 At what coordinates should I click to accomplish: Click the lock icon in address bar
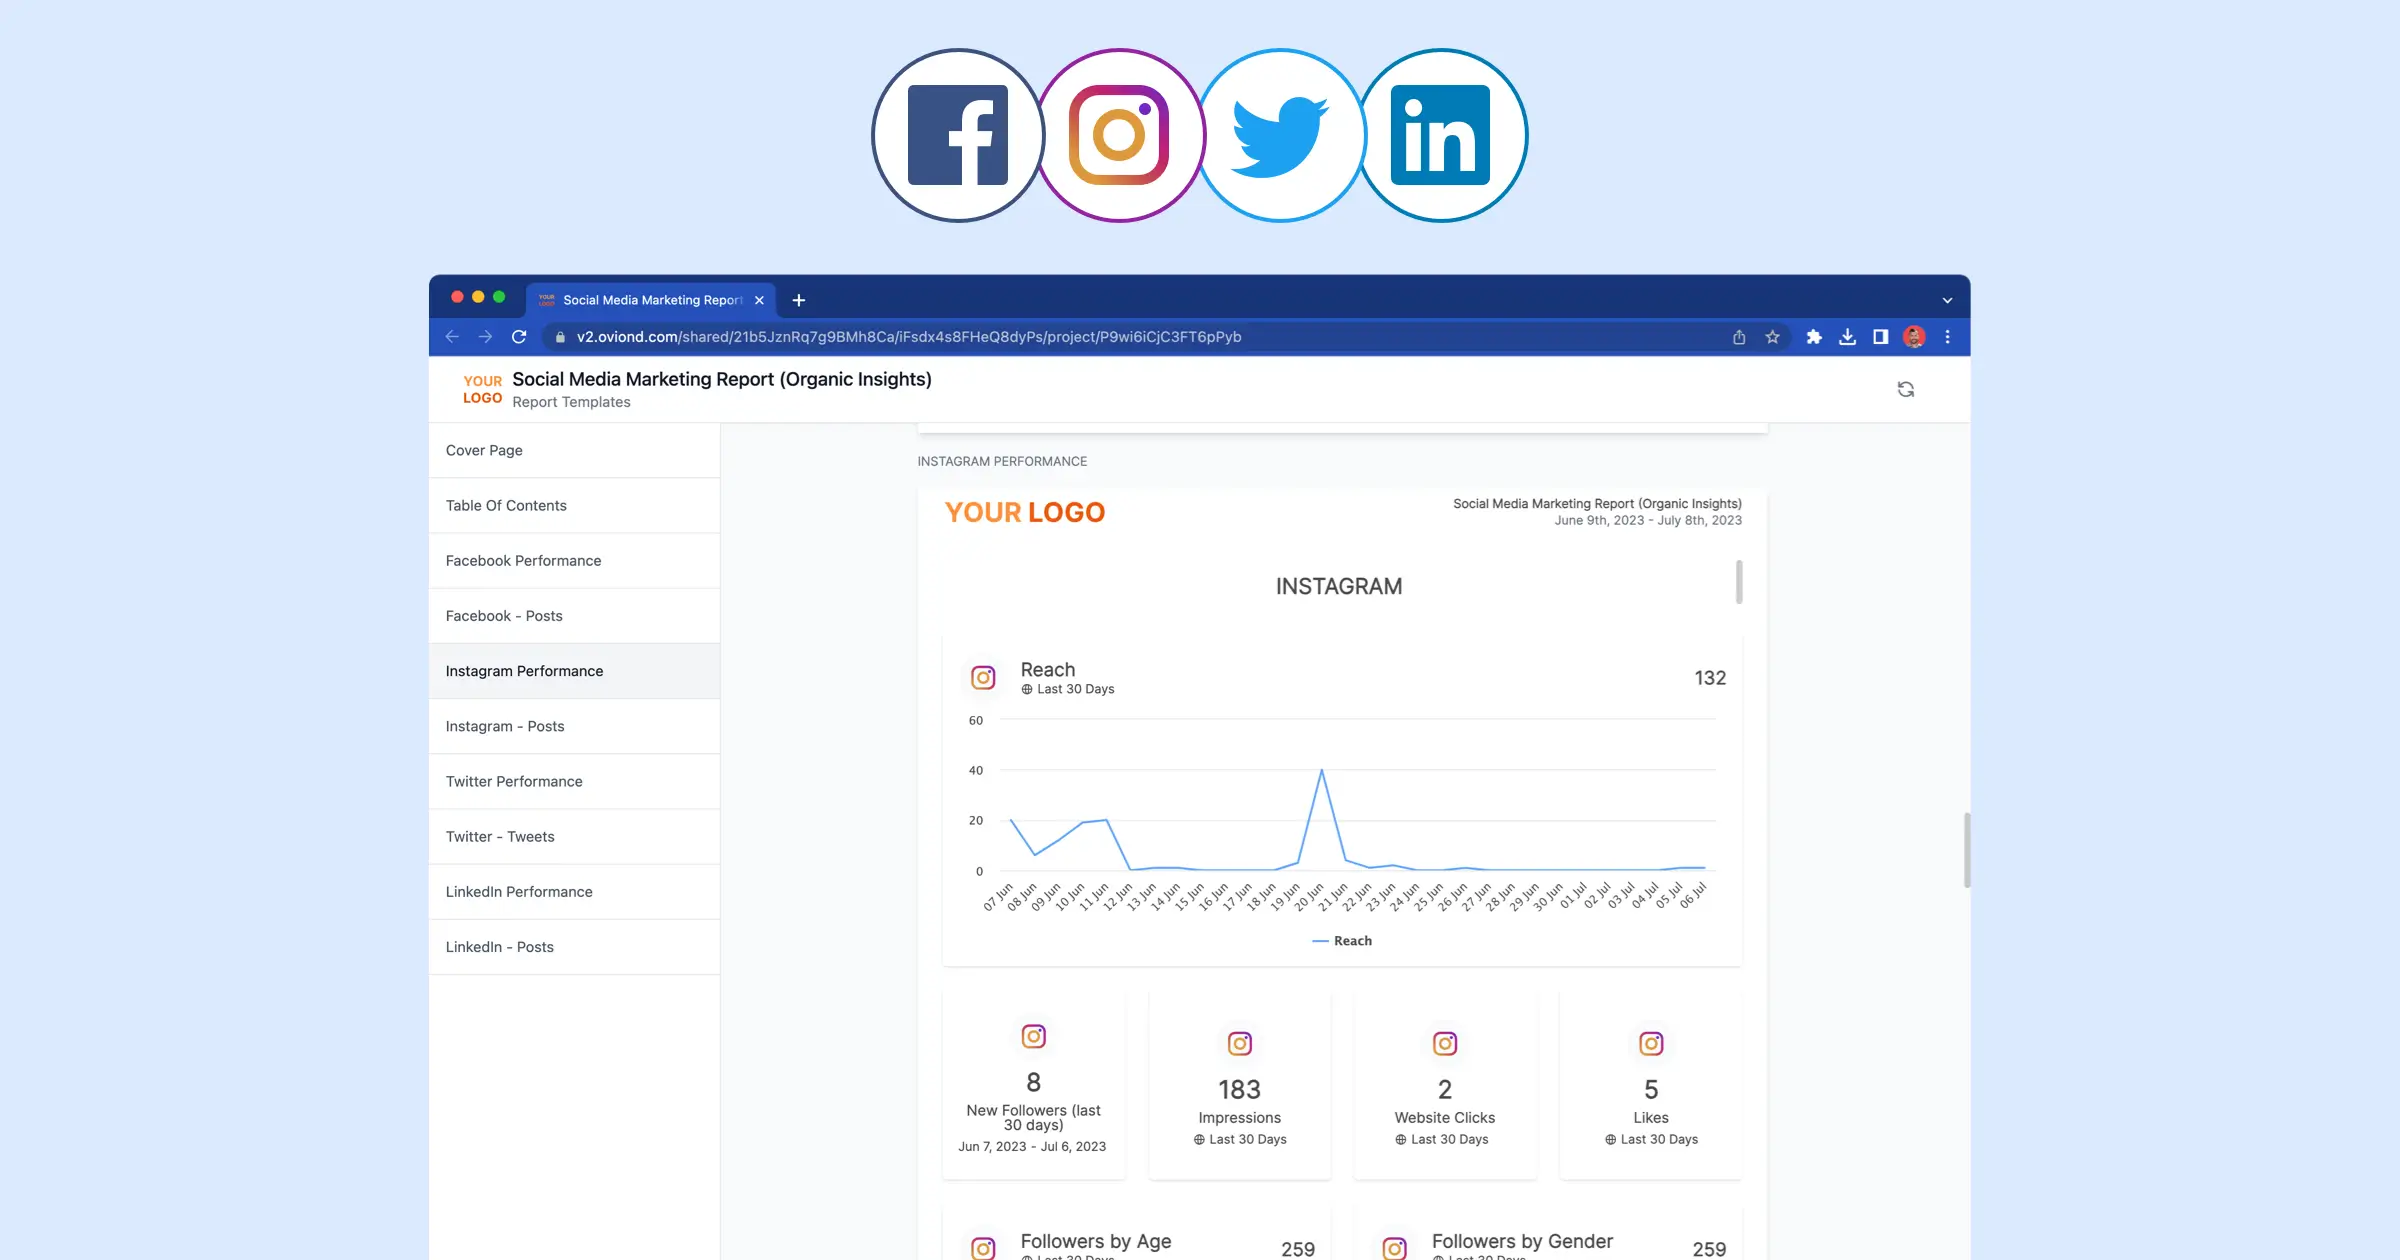(x=560, y=337)
